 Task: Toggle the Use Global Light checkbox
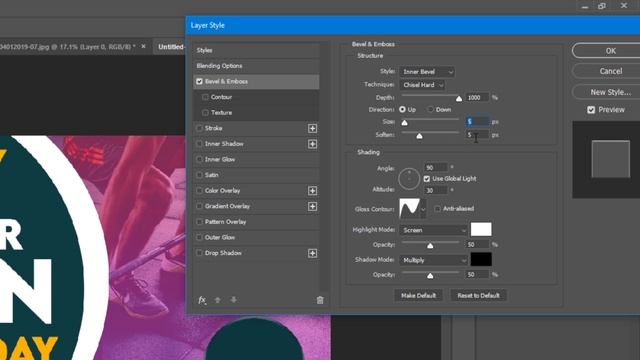427,179
